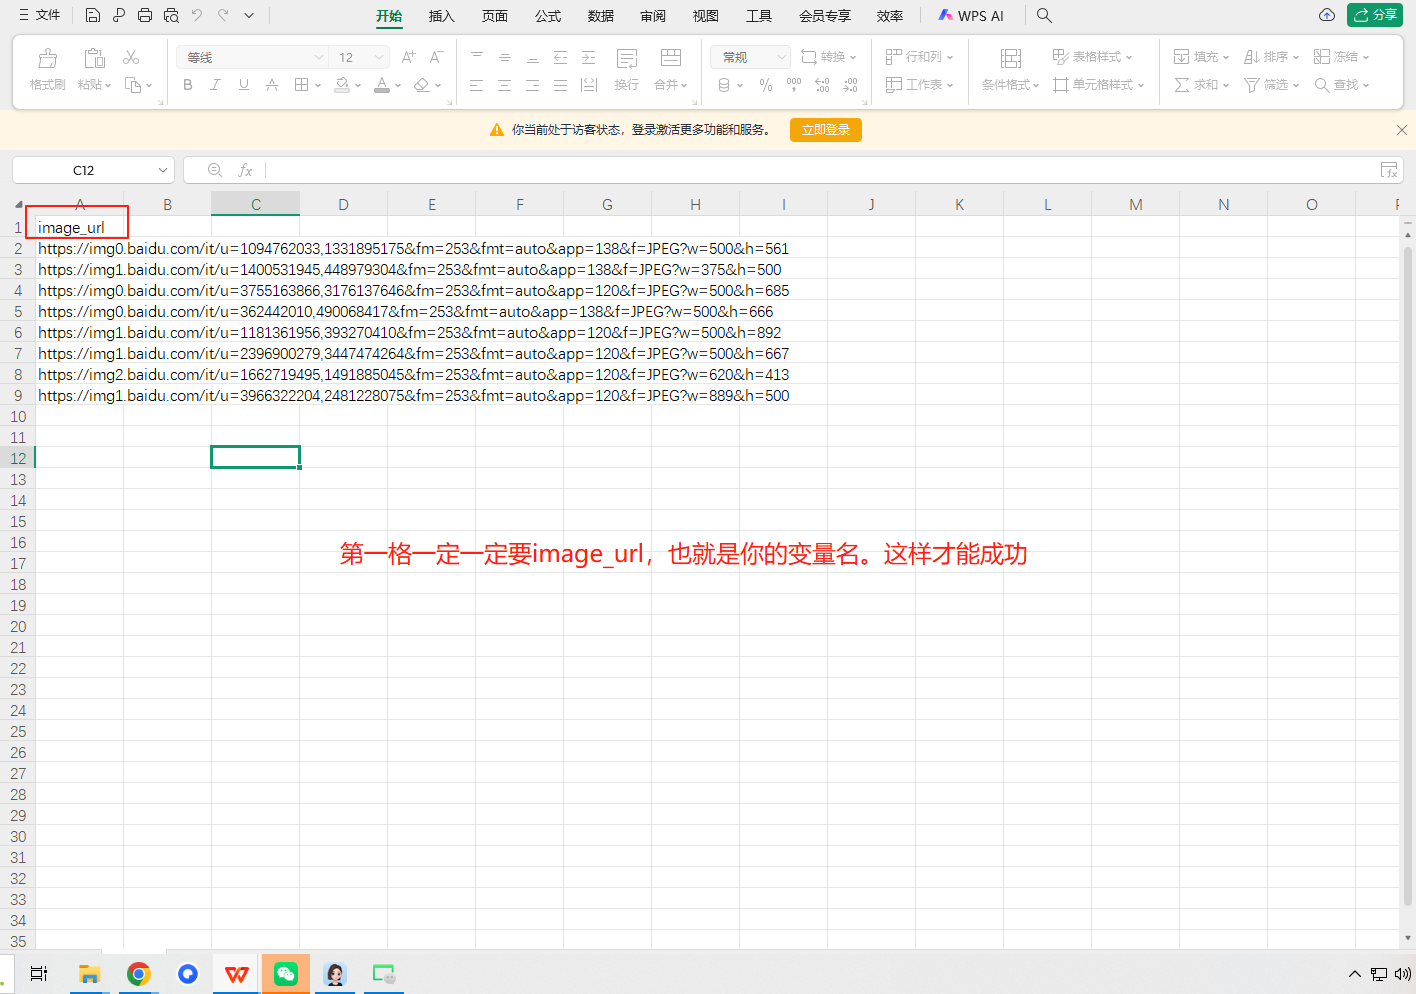Click the font color A swatch
This screenshot has height=994, width=1416.
[381, 85]
